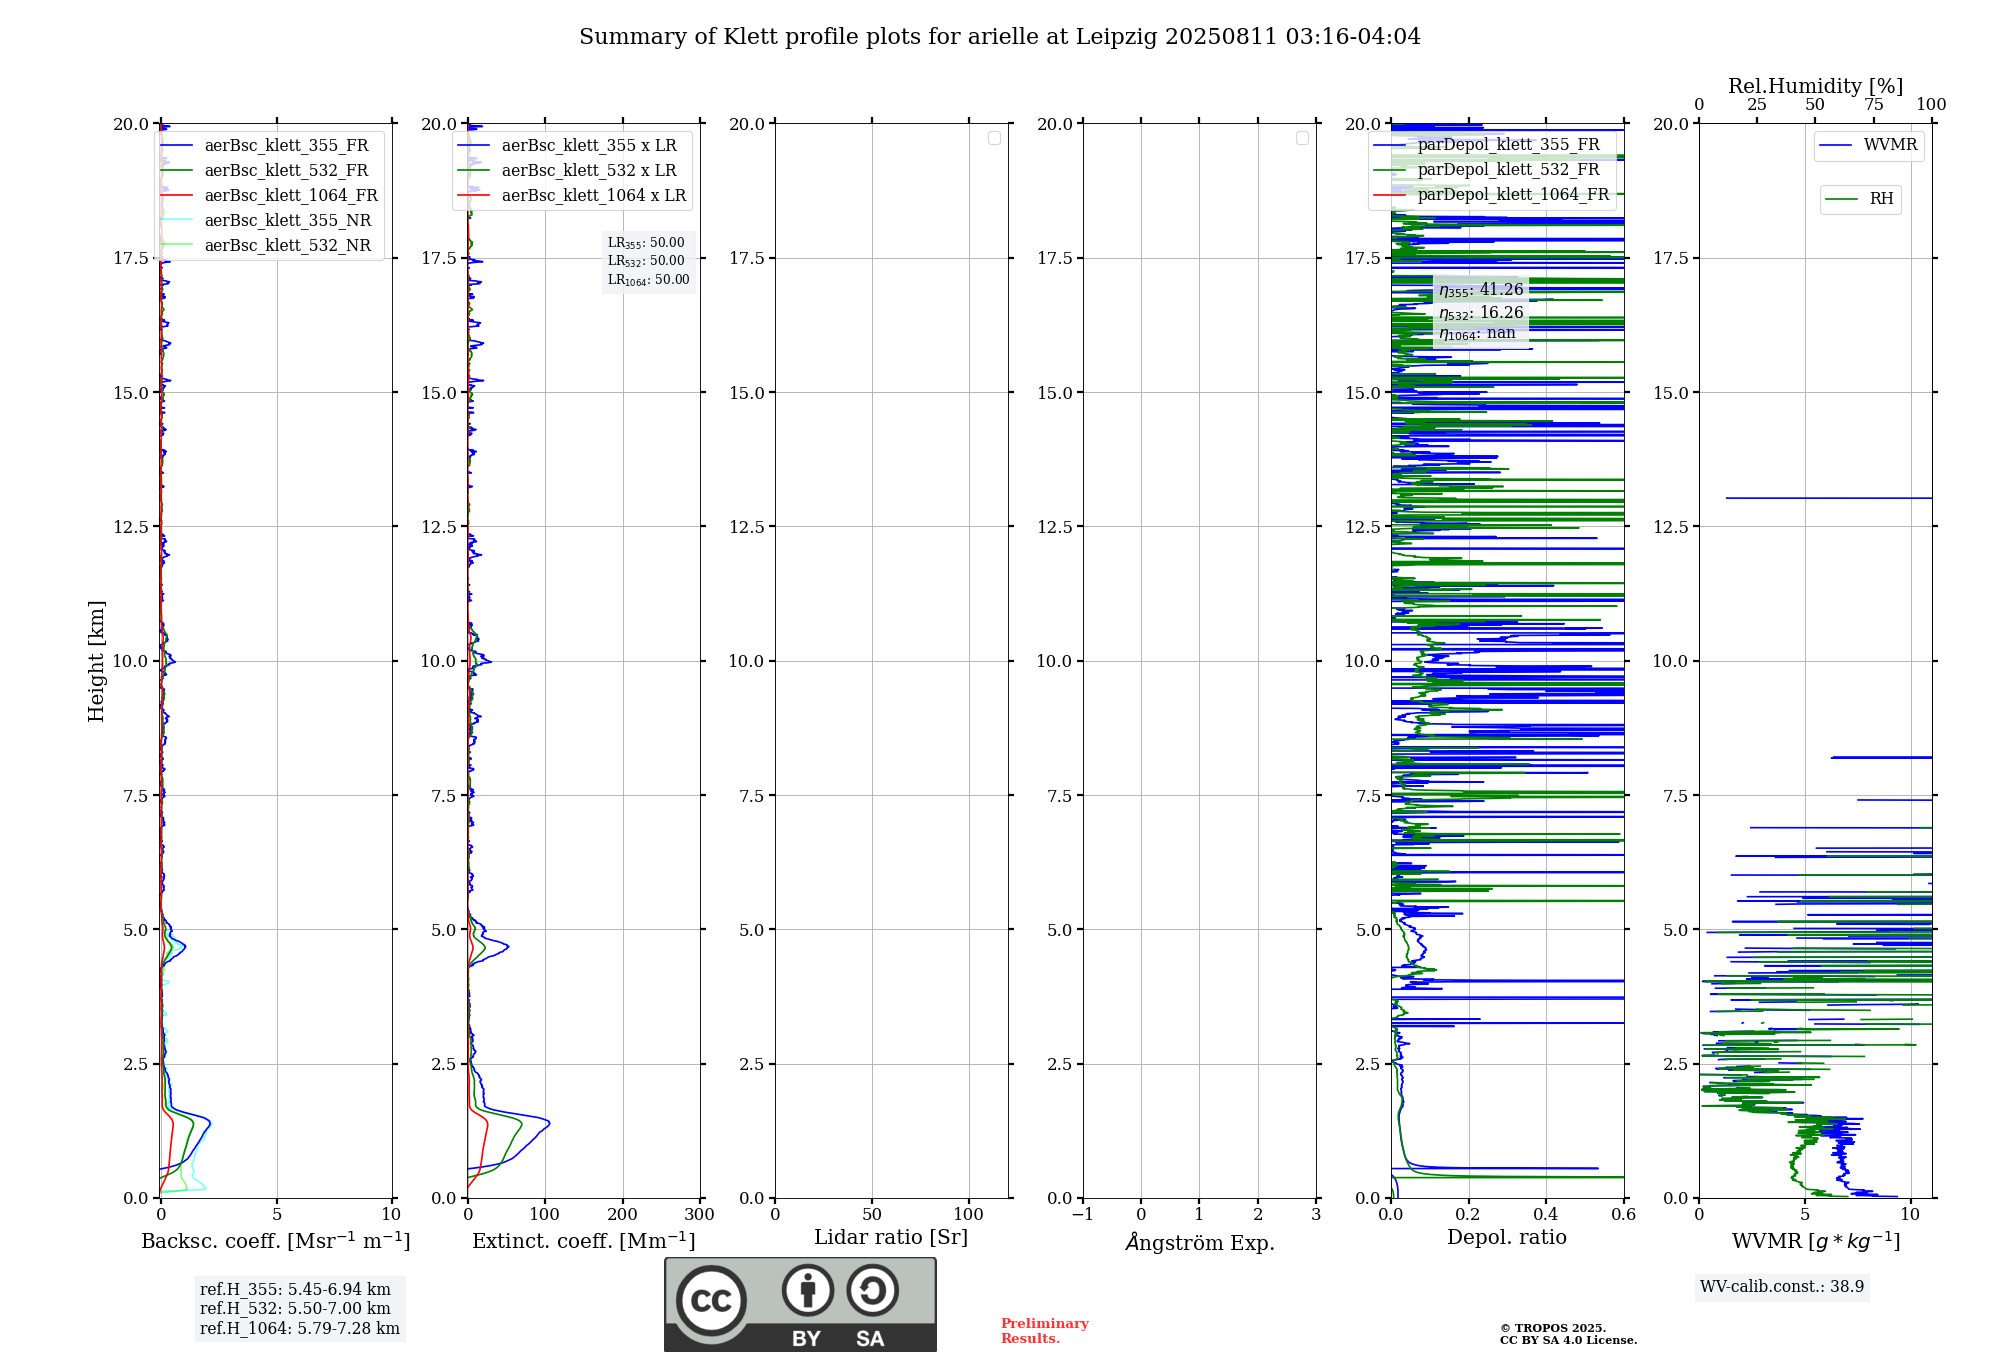Click the η355: 41.26 value
This screenshot has height=1360, width=2000.
coord(1481,290)
